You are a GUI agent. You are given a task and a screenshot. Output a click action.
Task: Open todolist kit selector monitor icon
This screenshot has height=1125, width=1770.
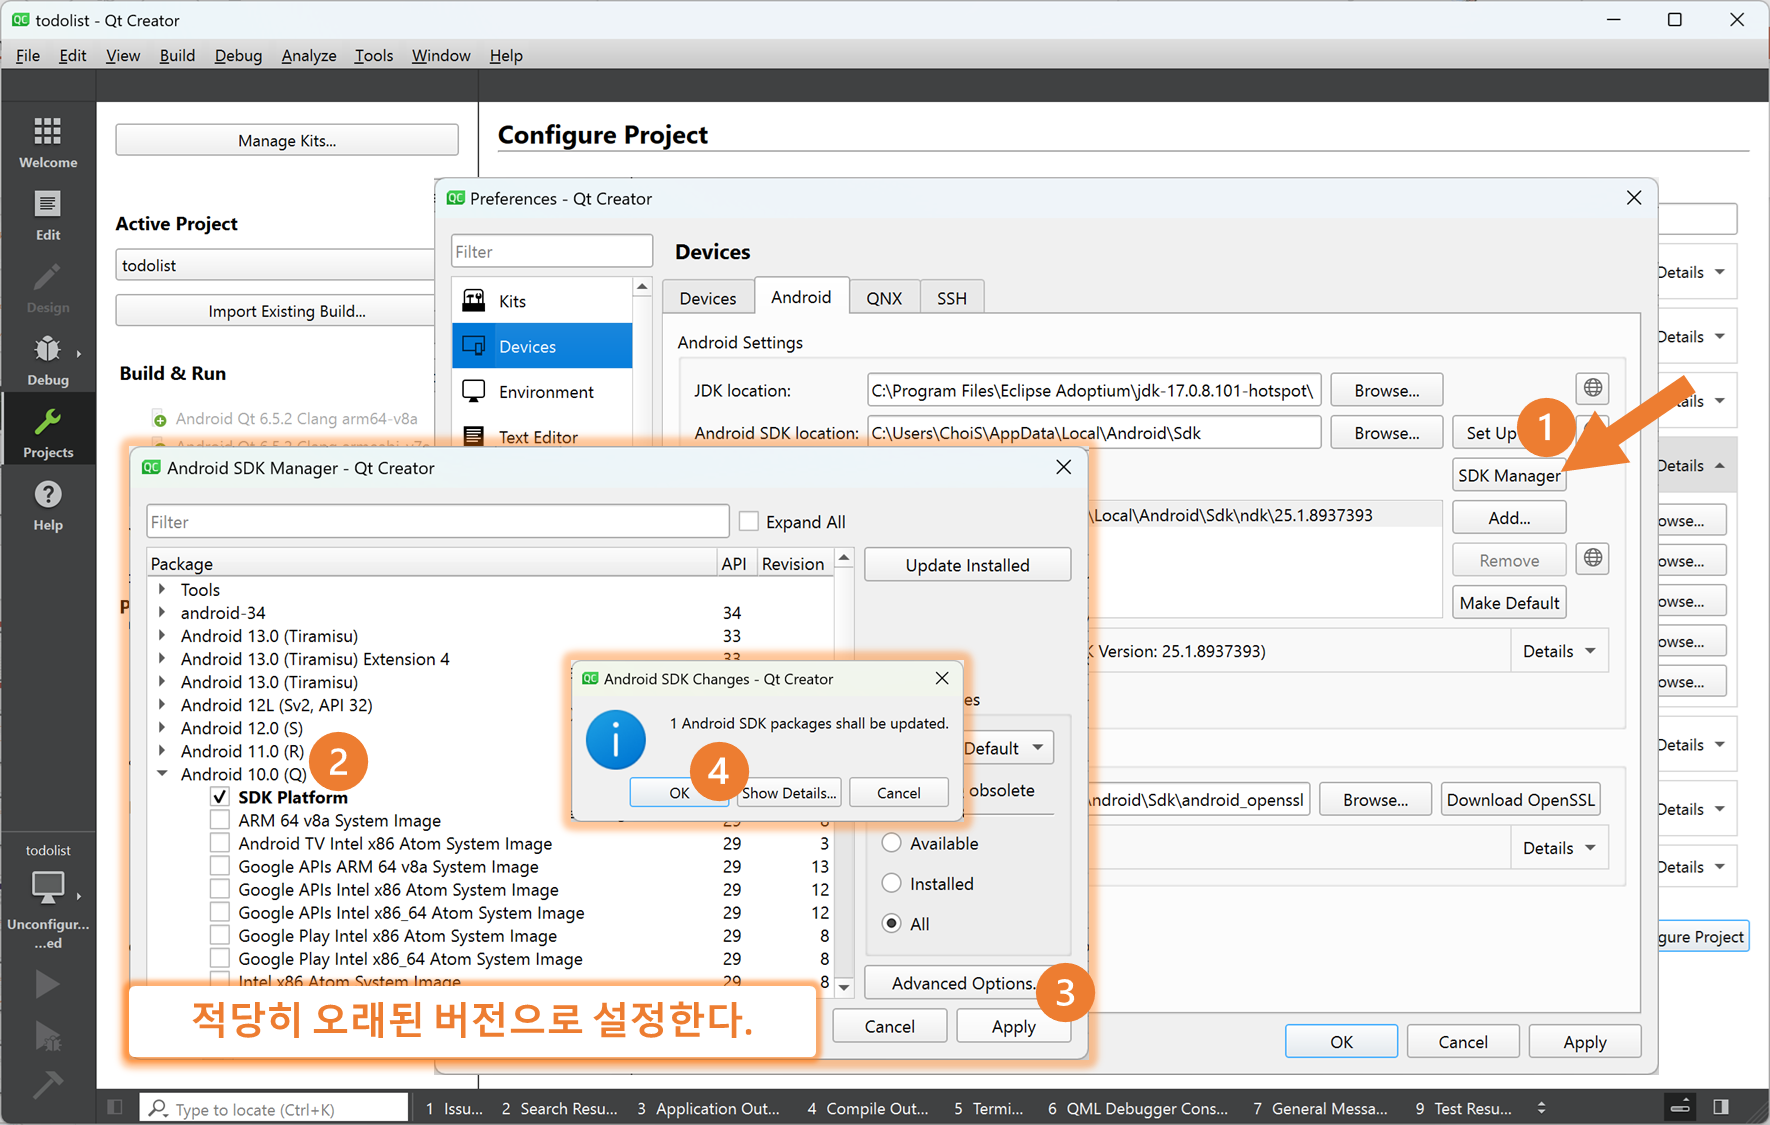coord(48,886)
